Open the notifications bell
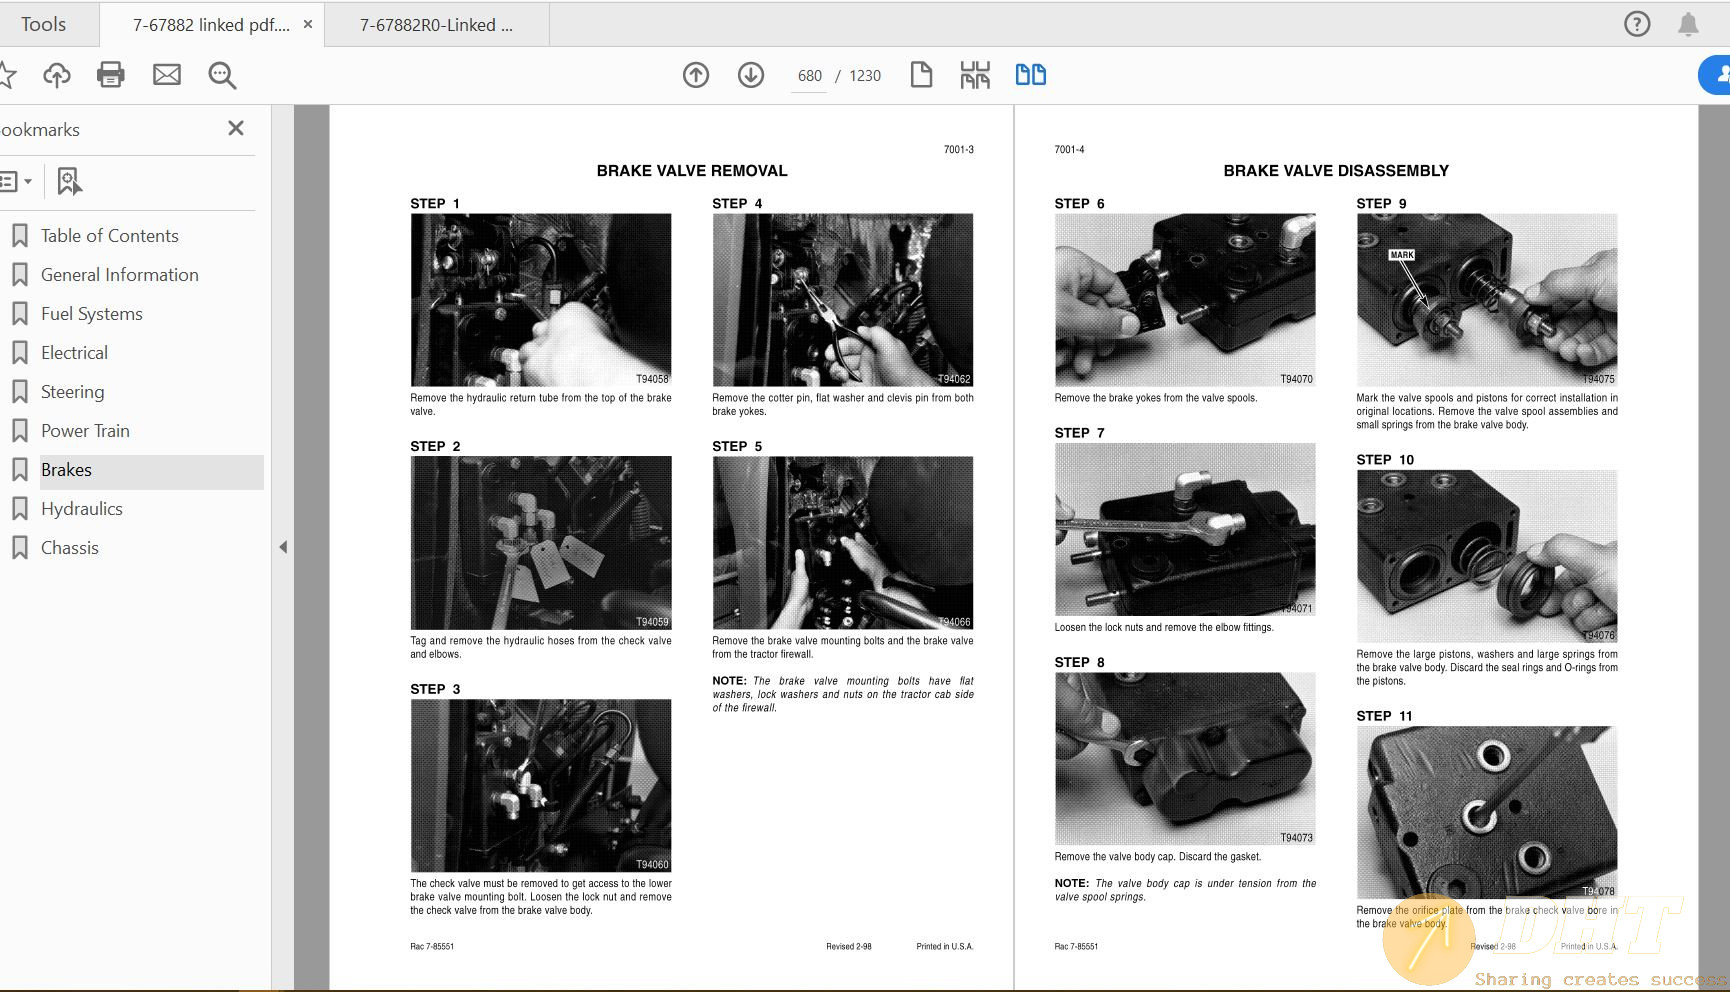This screenshot has height=992, width=1730. click(x=1688, y=24)
